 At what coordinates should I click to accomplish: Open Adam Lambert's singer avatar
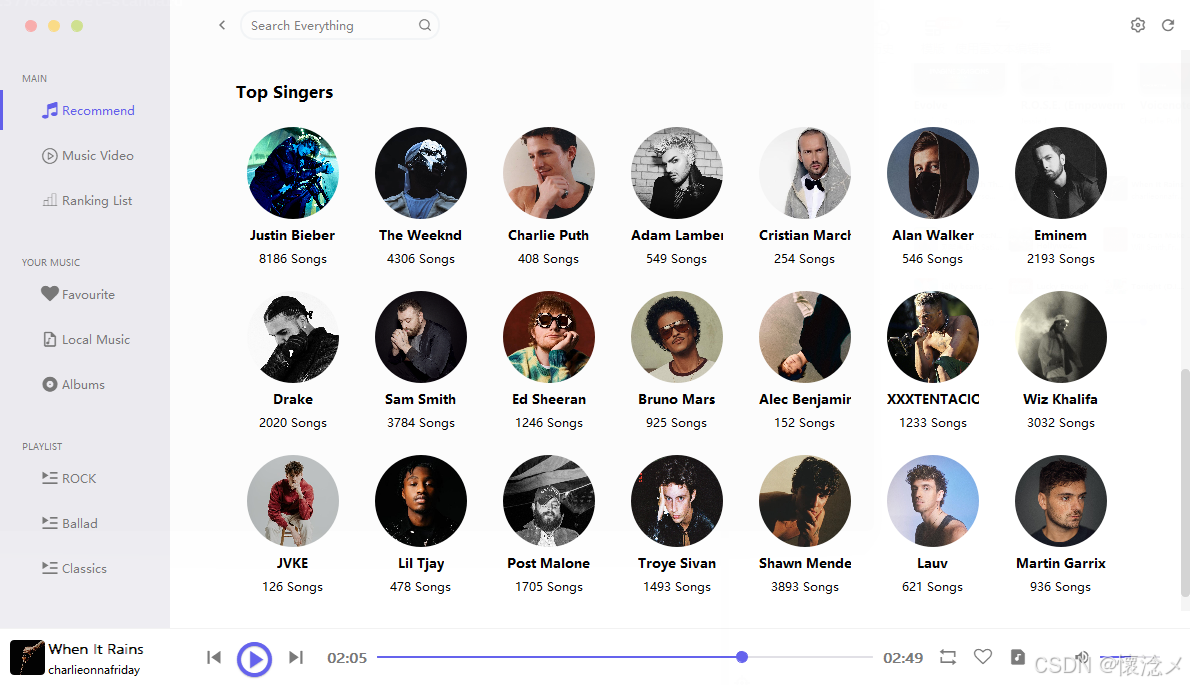(x=676, y=173)
